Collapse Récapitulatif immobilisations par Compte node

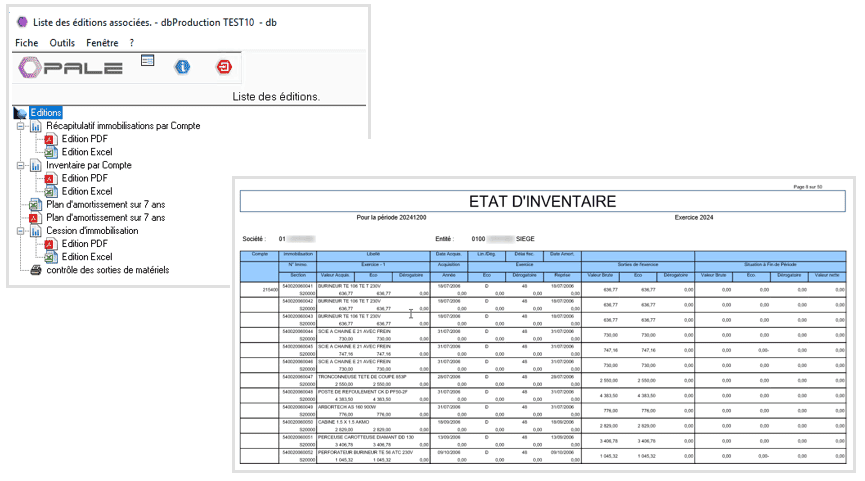[20, 126]
